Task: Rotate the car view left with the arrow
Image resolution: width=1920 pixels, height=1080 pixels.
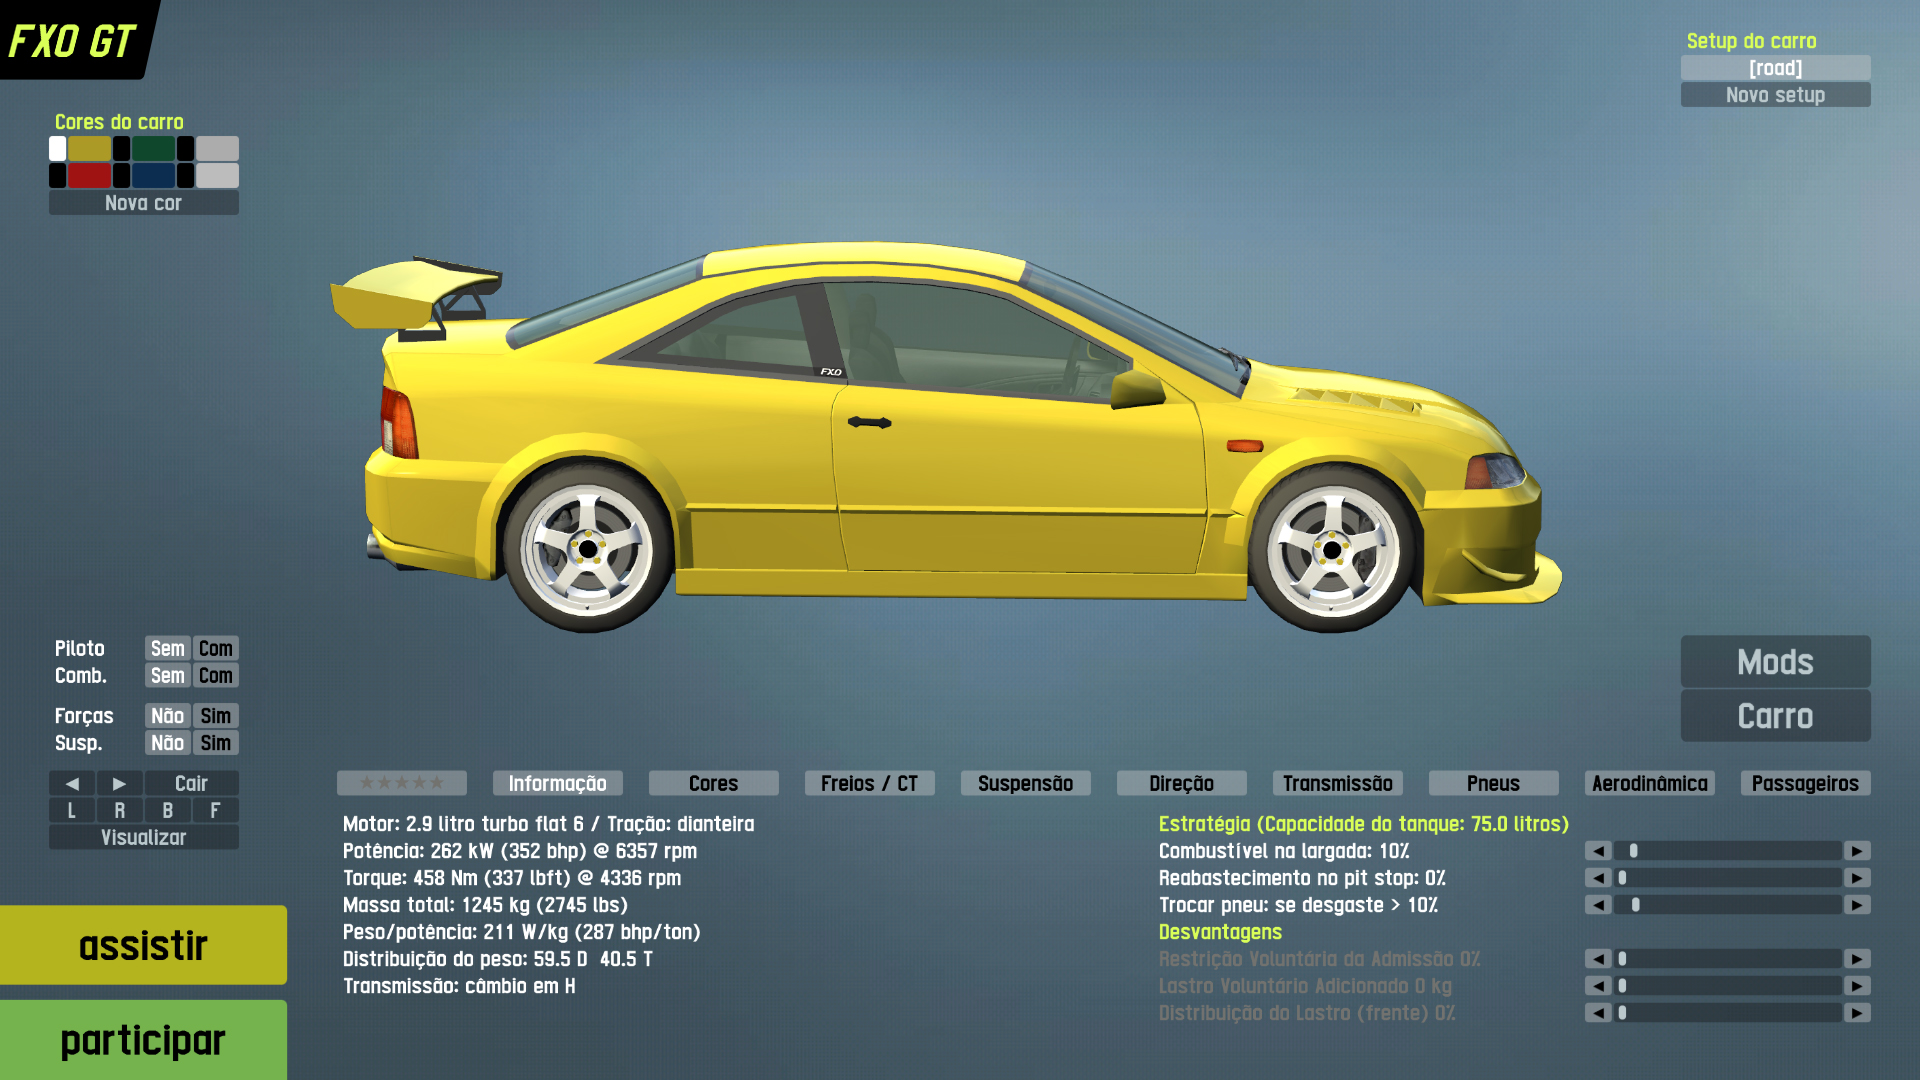Action: 71,783
